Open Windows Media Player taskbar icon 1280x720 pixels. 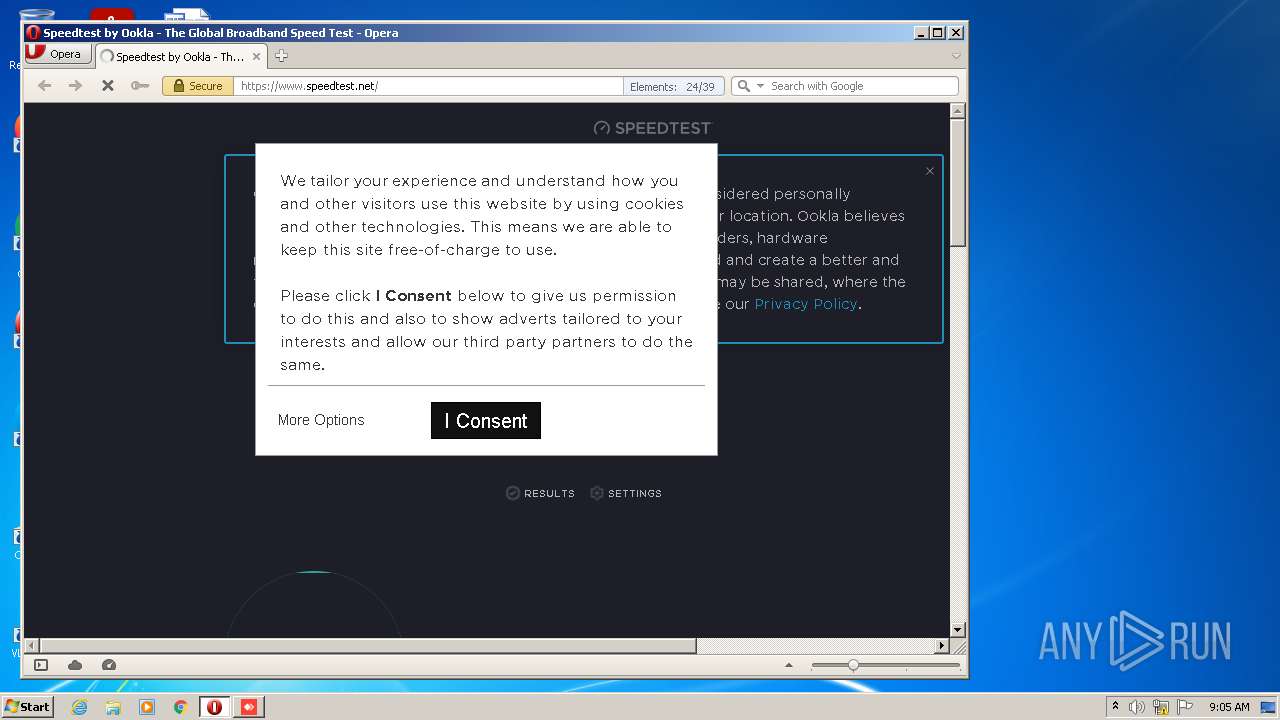pyautogui.click(x=147, y=707)
